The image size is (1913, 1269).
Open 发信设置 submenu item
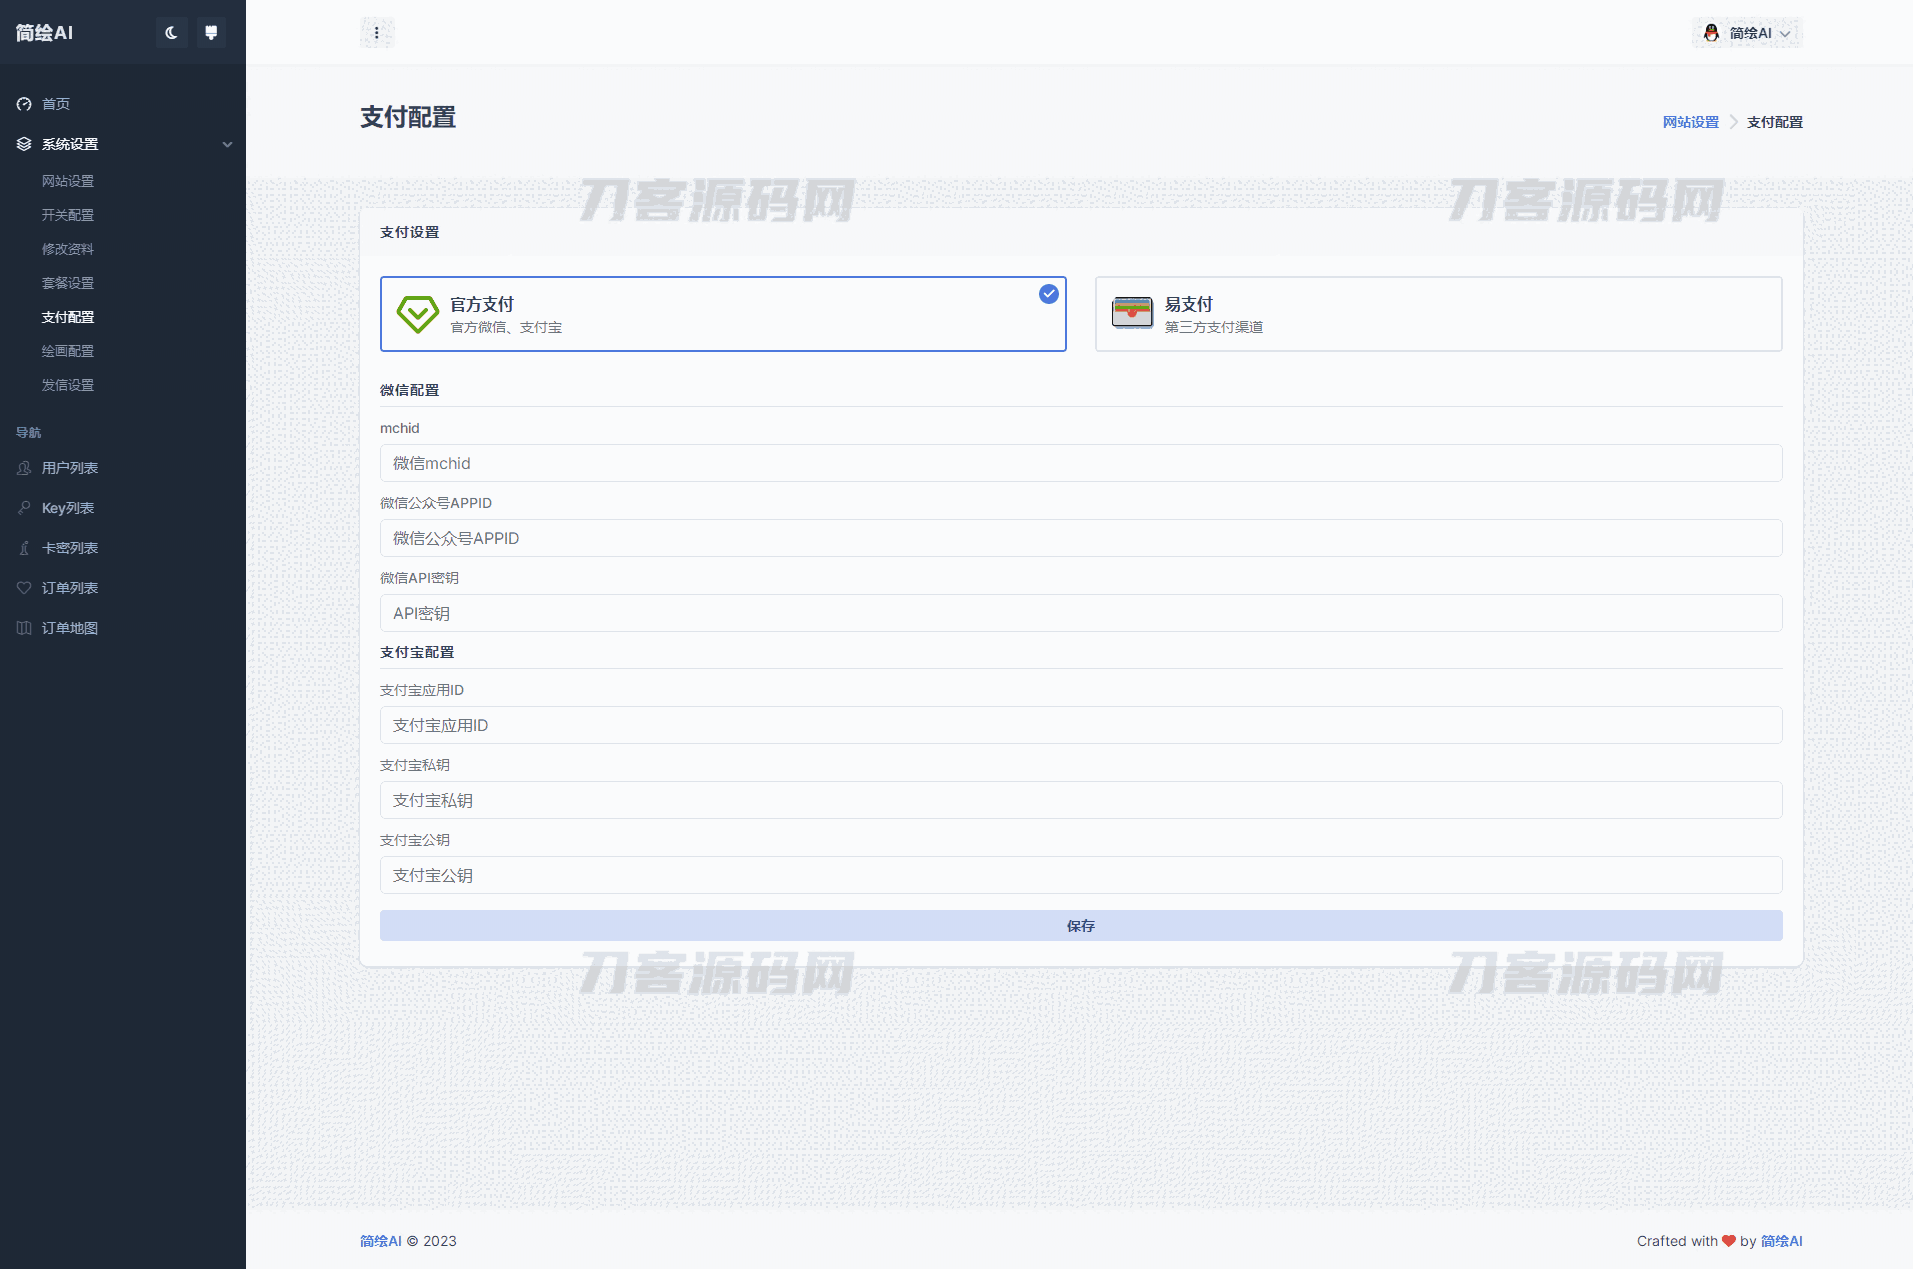pyautogui.click(x=68, y=385)
